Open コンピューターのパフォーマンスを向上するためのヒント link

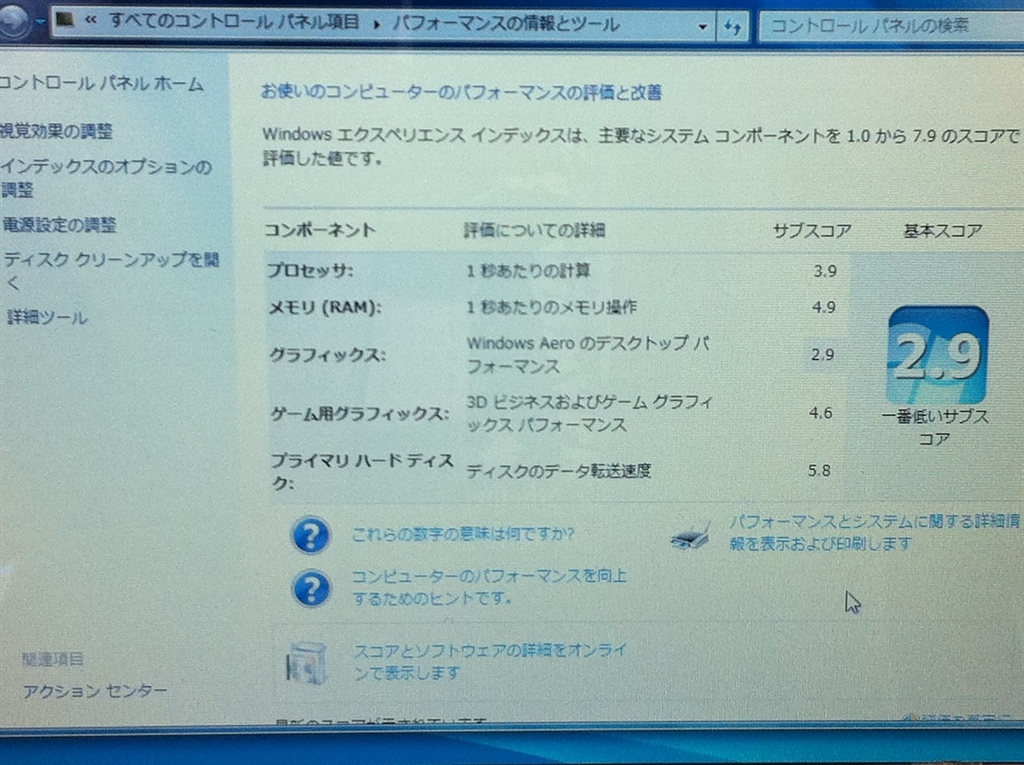click(489, 587)
